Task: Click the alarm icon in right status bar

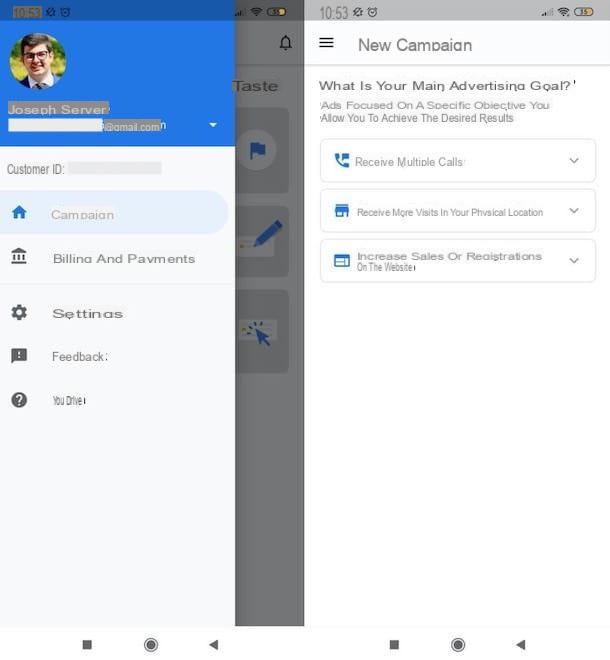Action: pyautogui.click(x=372, y=12)
